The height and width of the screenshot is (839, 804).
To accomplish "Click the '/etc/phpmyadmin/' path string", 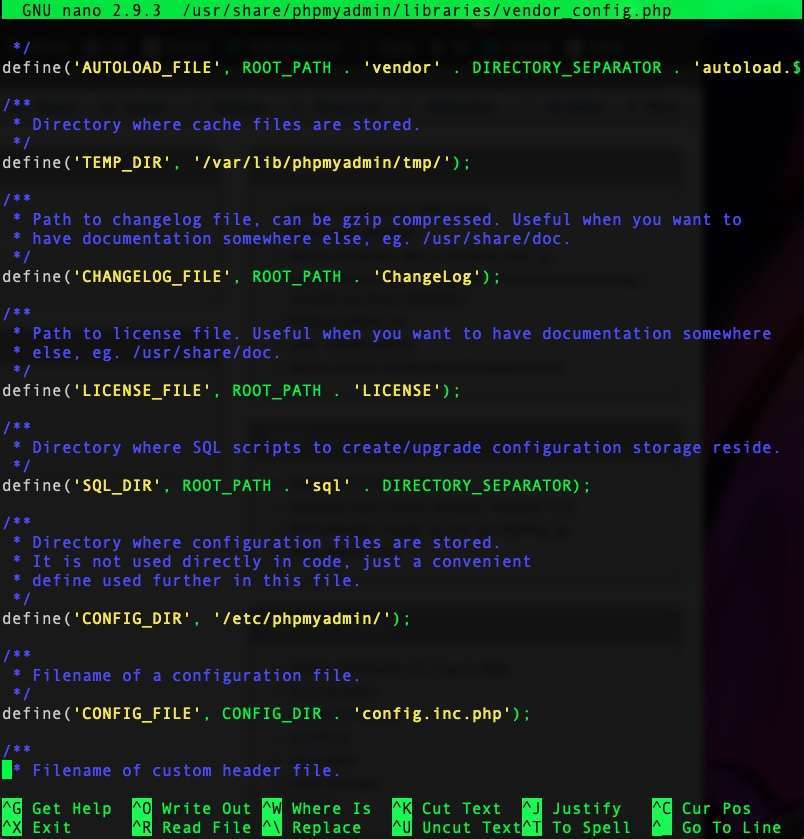I will (x=302, y=619).
